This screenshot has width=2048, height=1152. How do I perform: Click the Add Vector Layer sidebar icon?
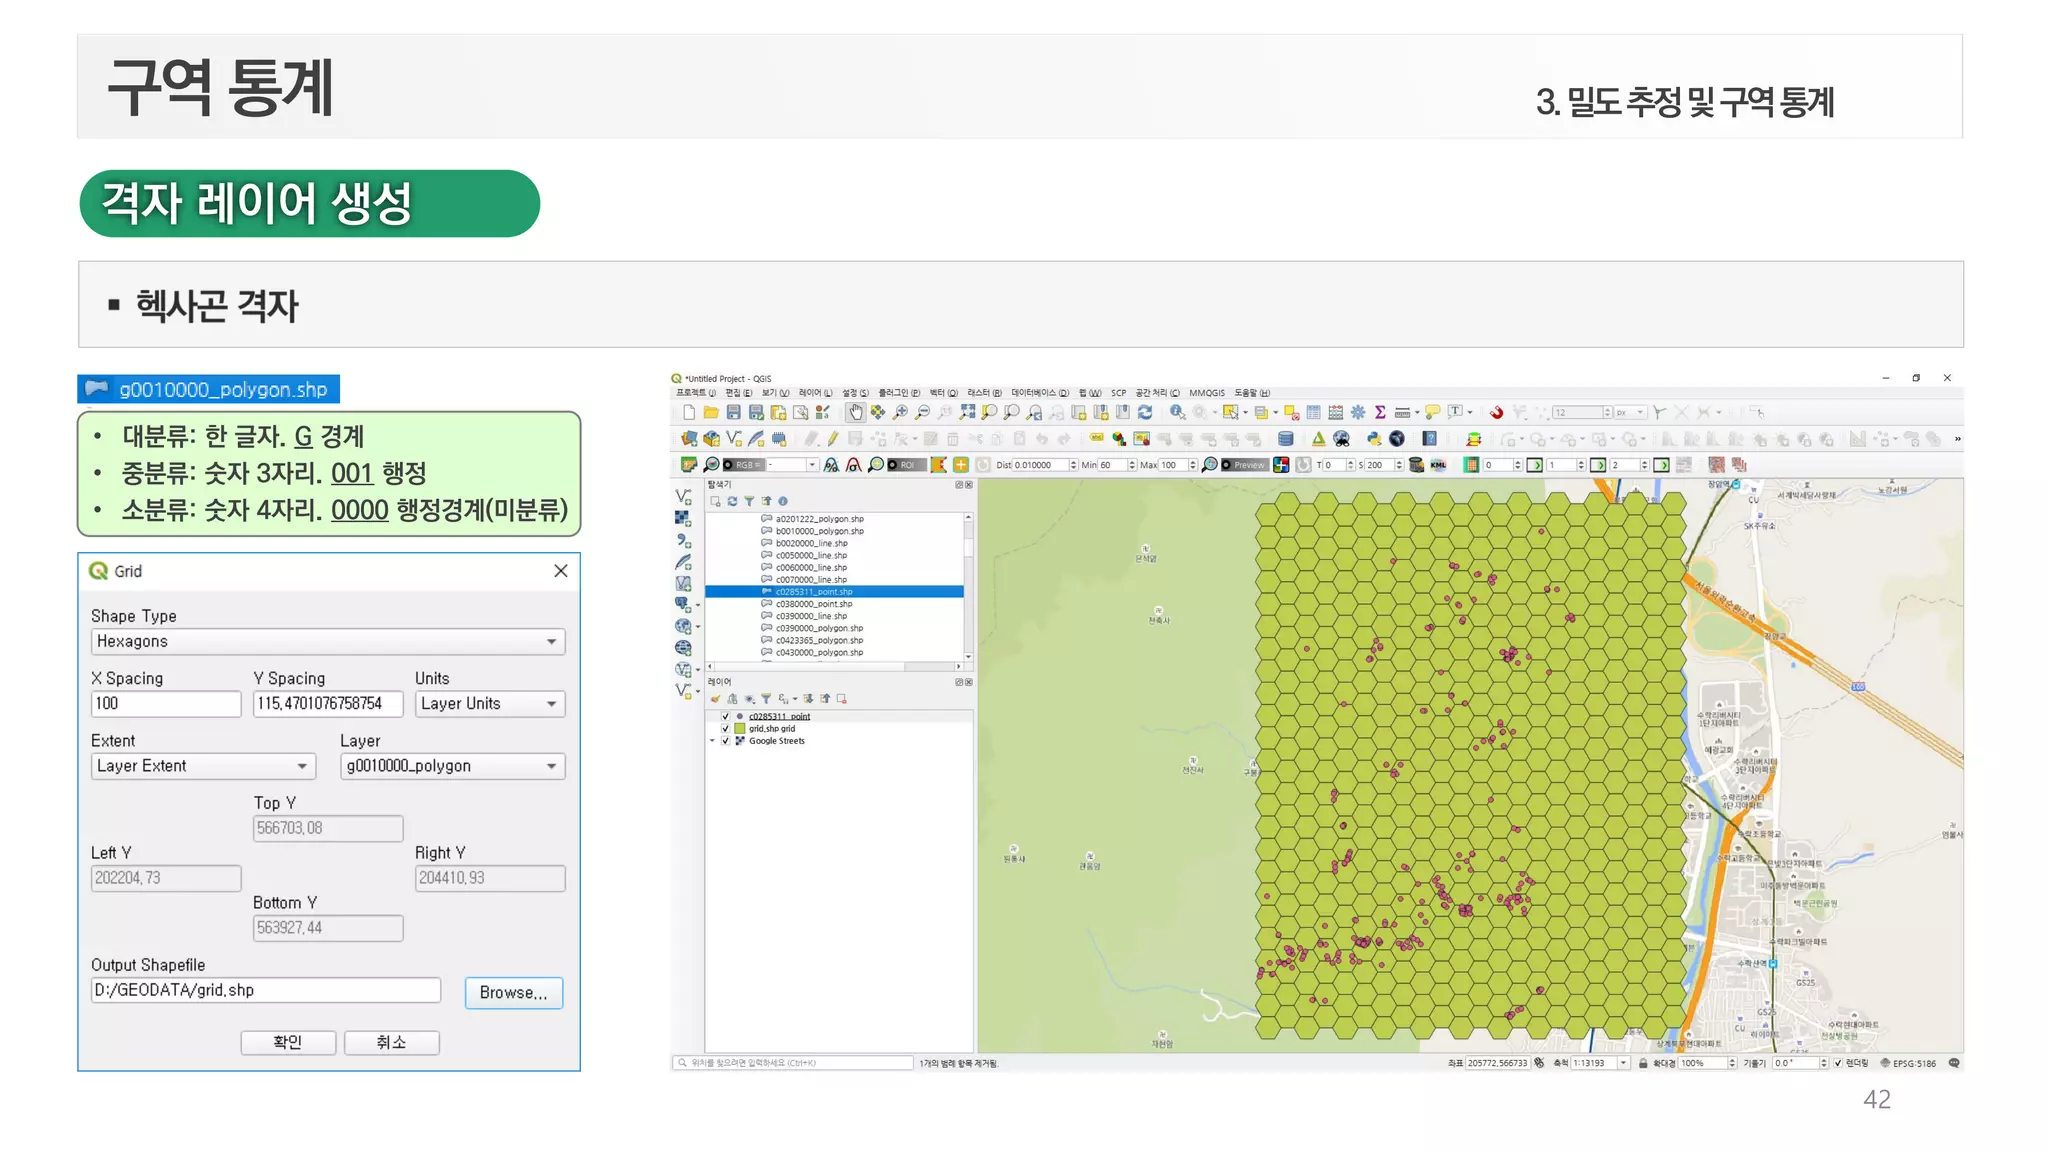pyautogui.click(x=683, y=496)
